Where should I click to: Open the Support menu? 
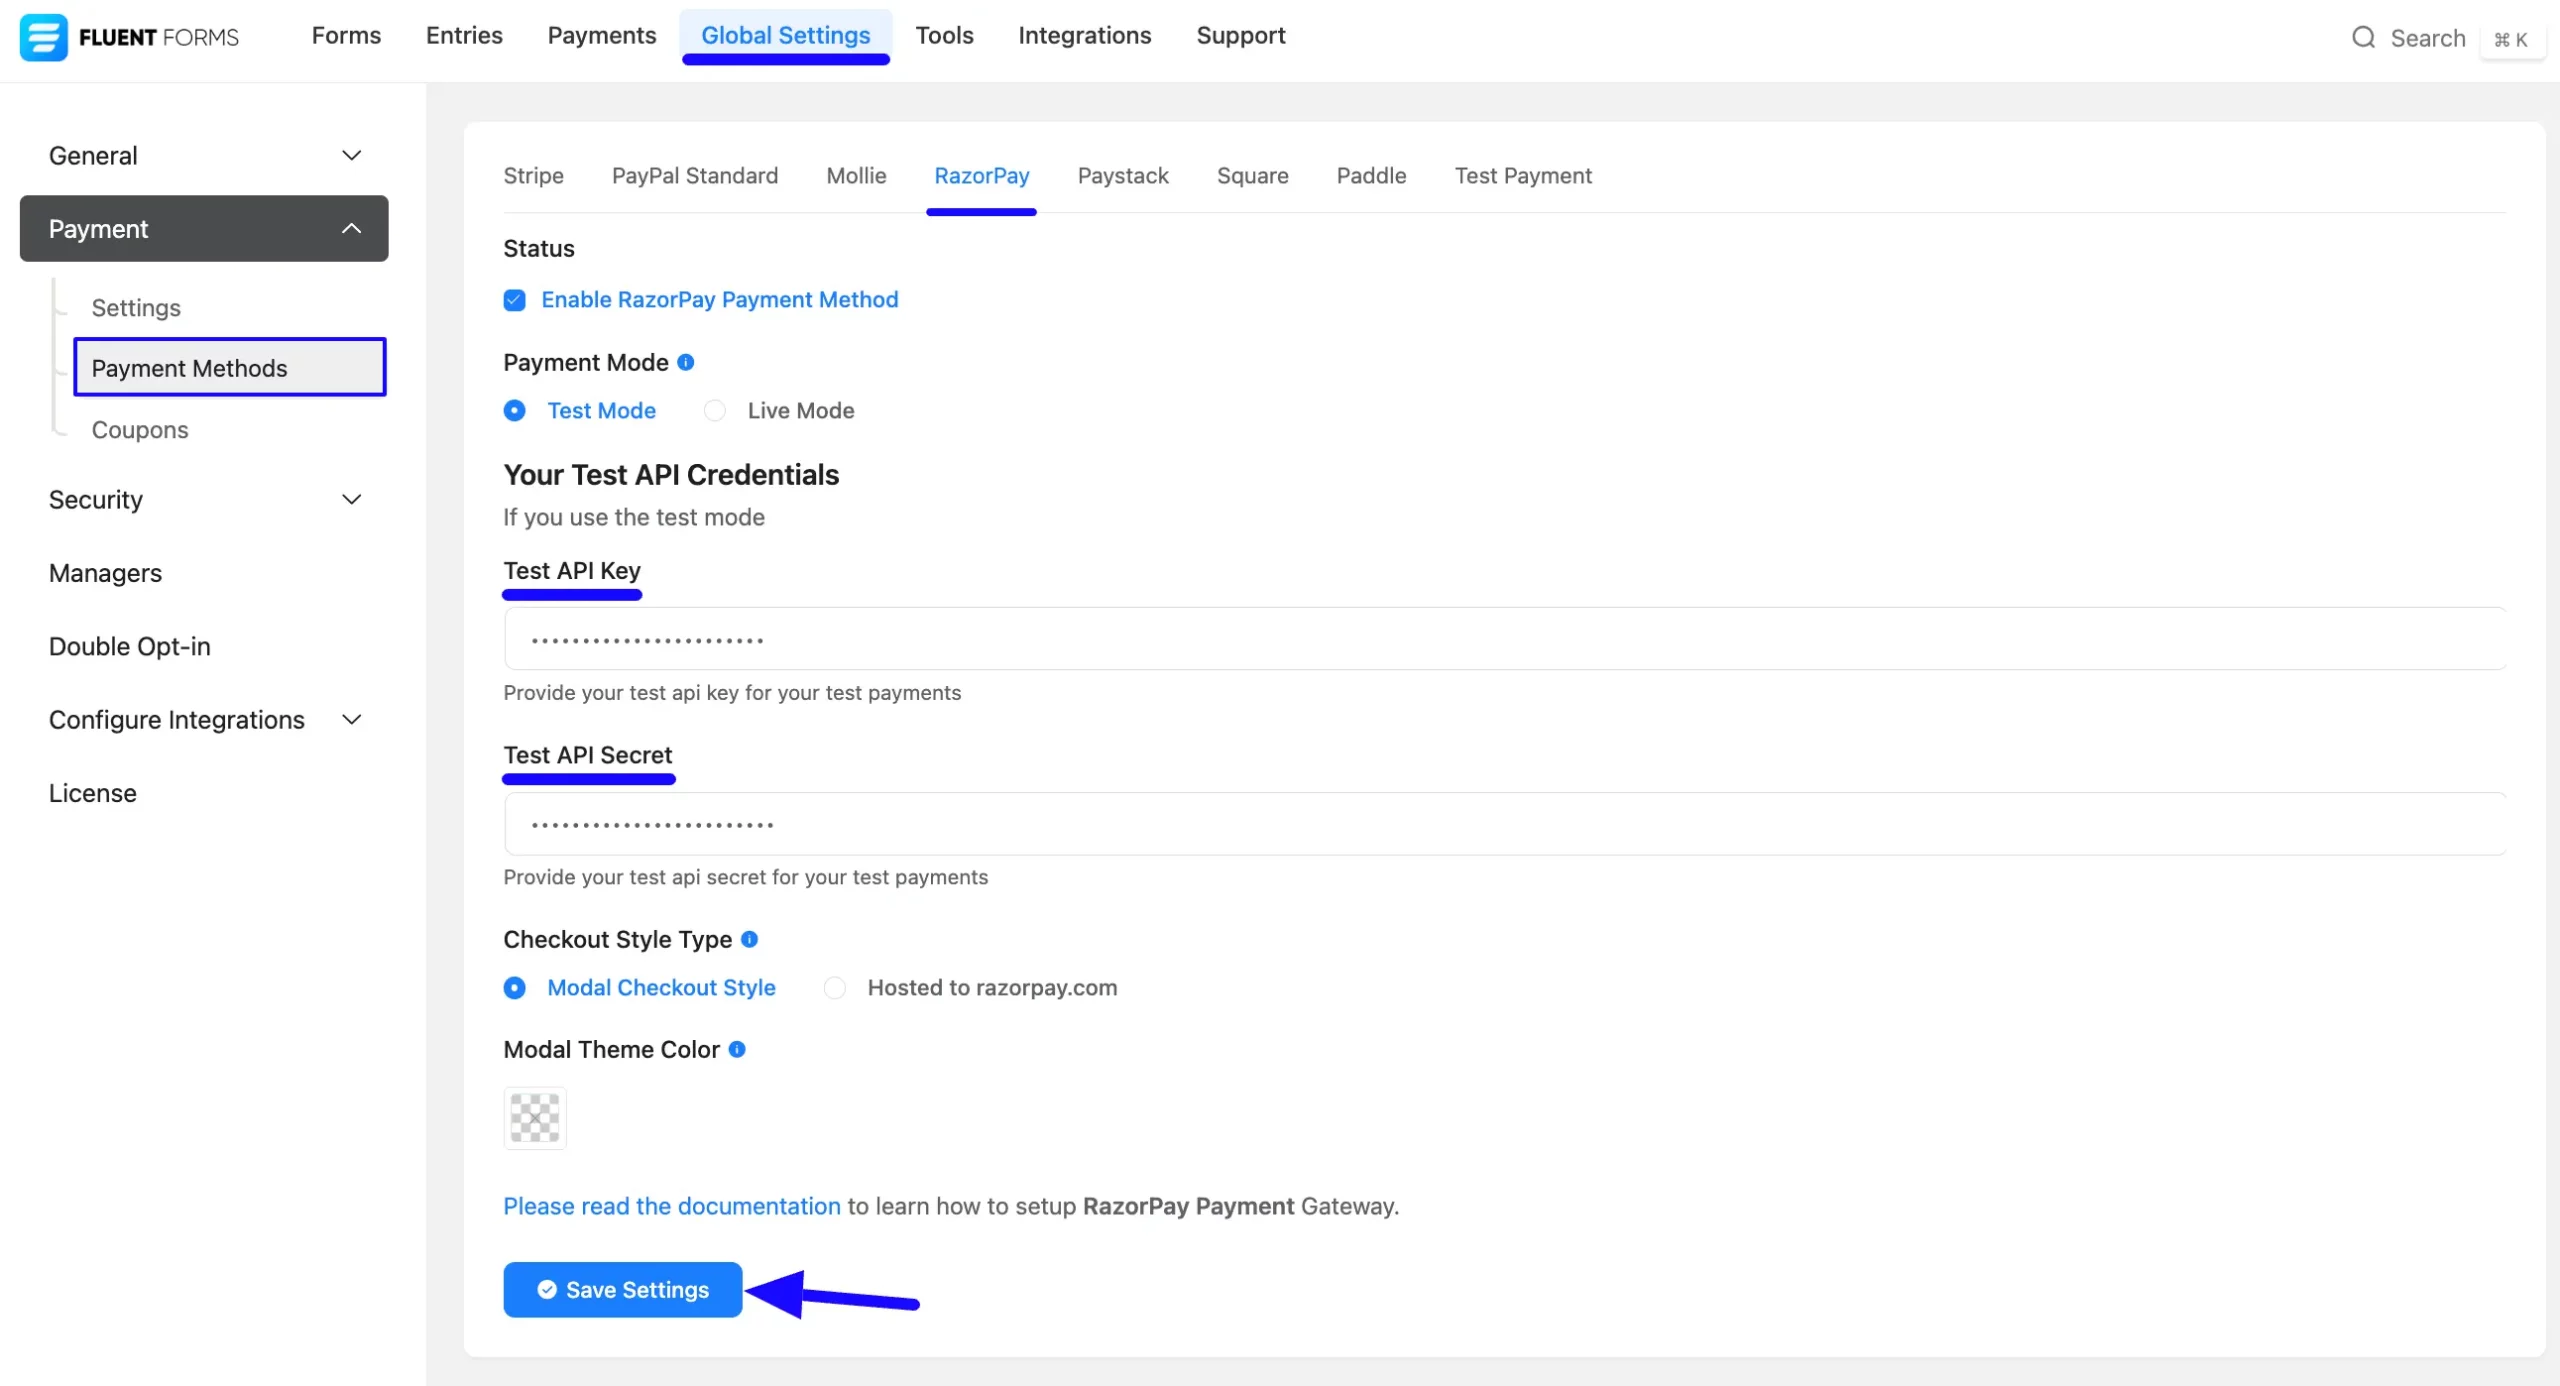point(1241,36)
